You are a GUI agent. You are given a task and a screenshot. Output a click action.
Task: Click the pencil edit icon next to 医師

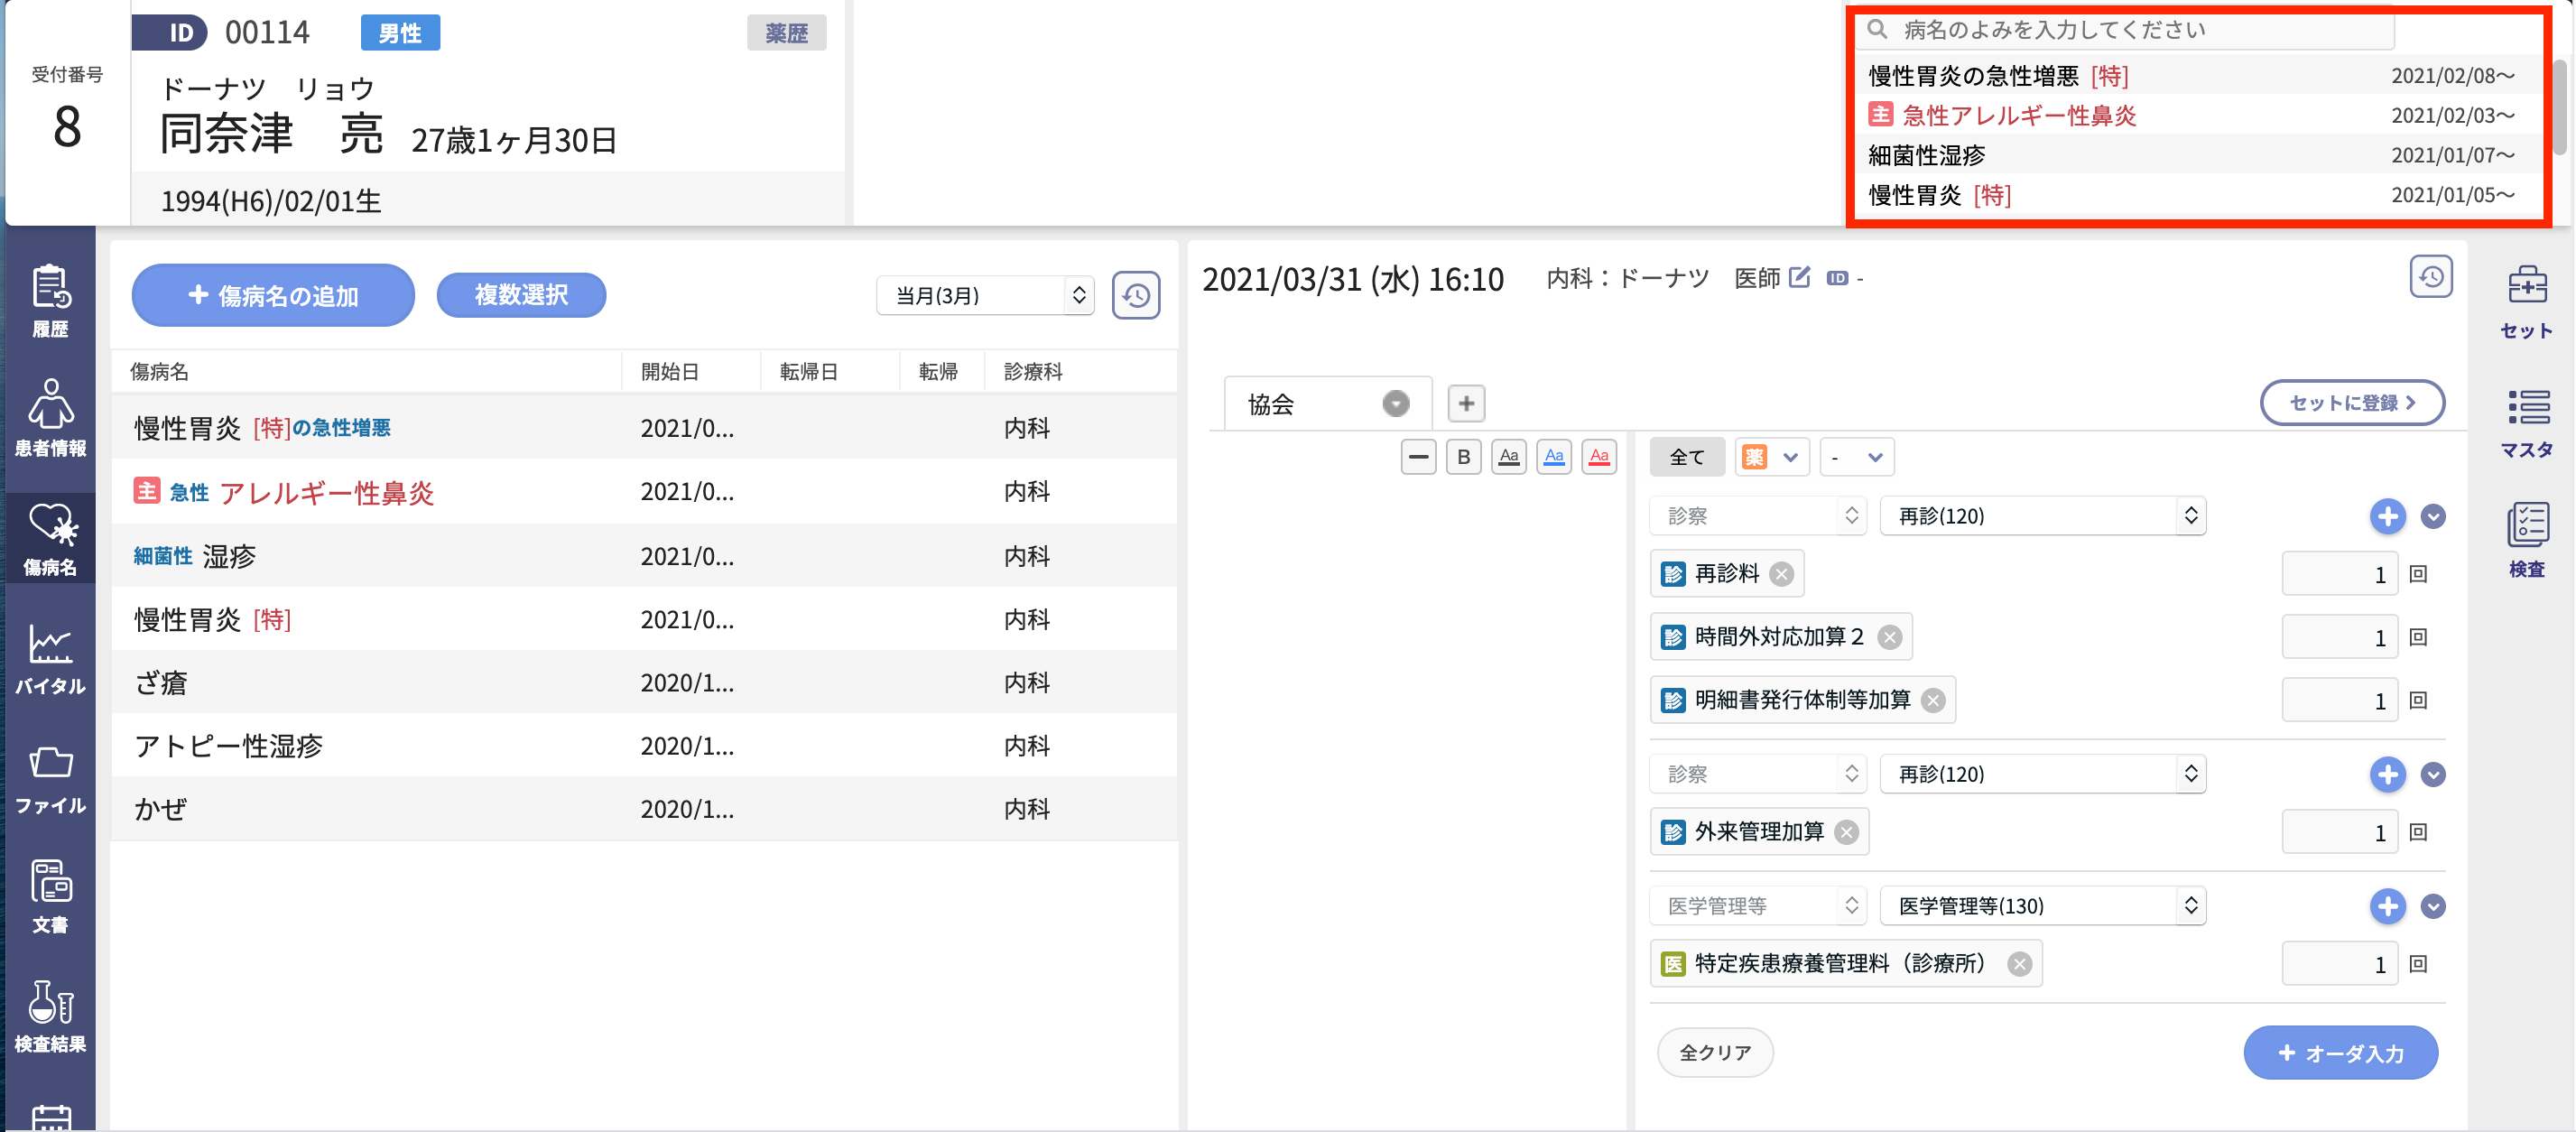1799,278
